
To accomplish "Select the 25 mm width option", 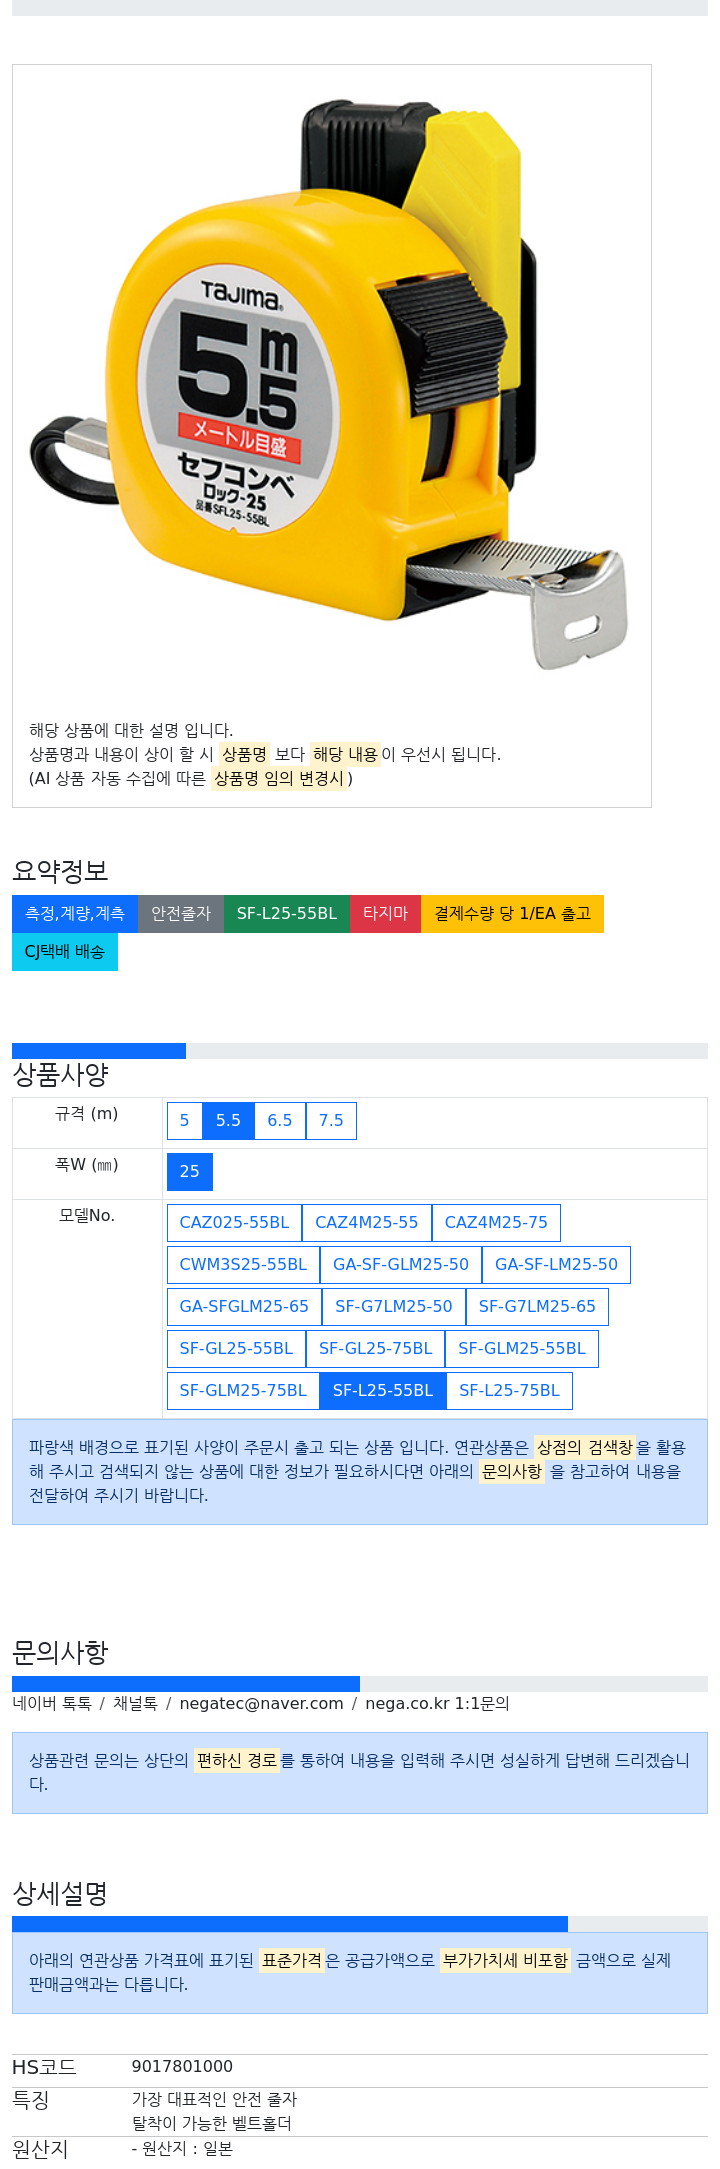I will click(190, 1172).
